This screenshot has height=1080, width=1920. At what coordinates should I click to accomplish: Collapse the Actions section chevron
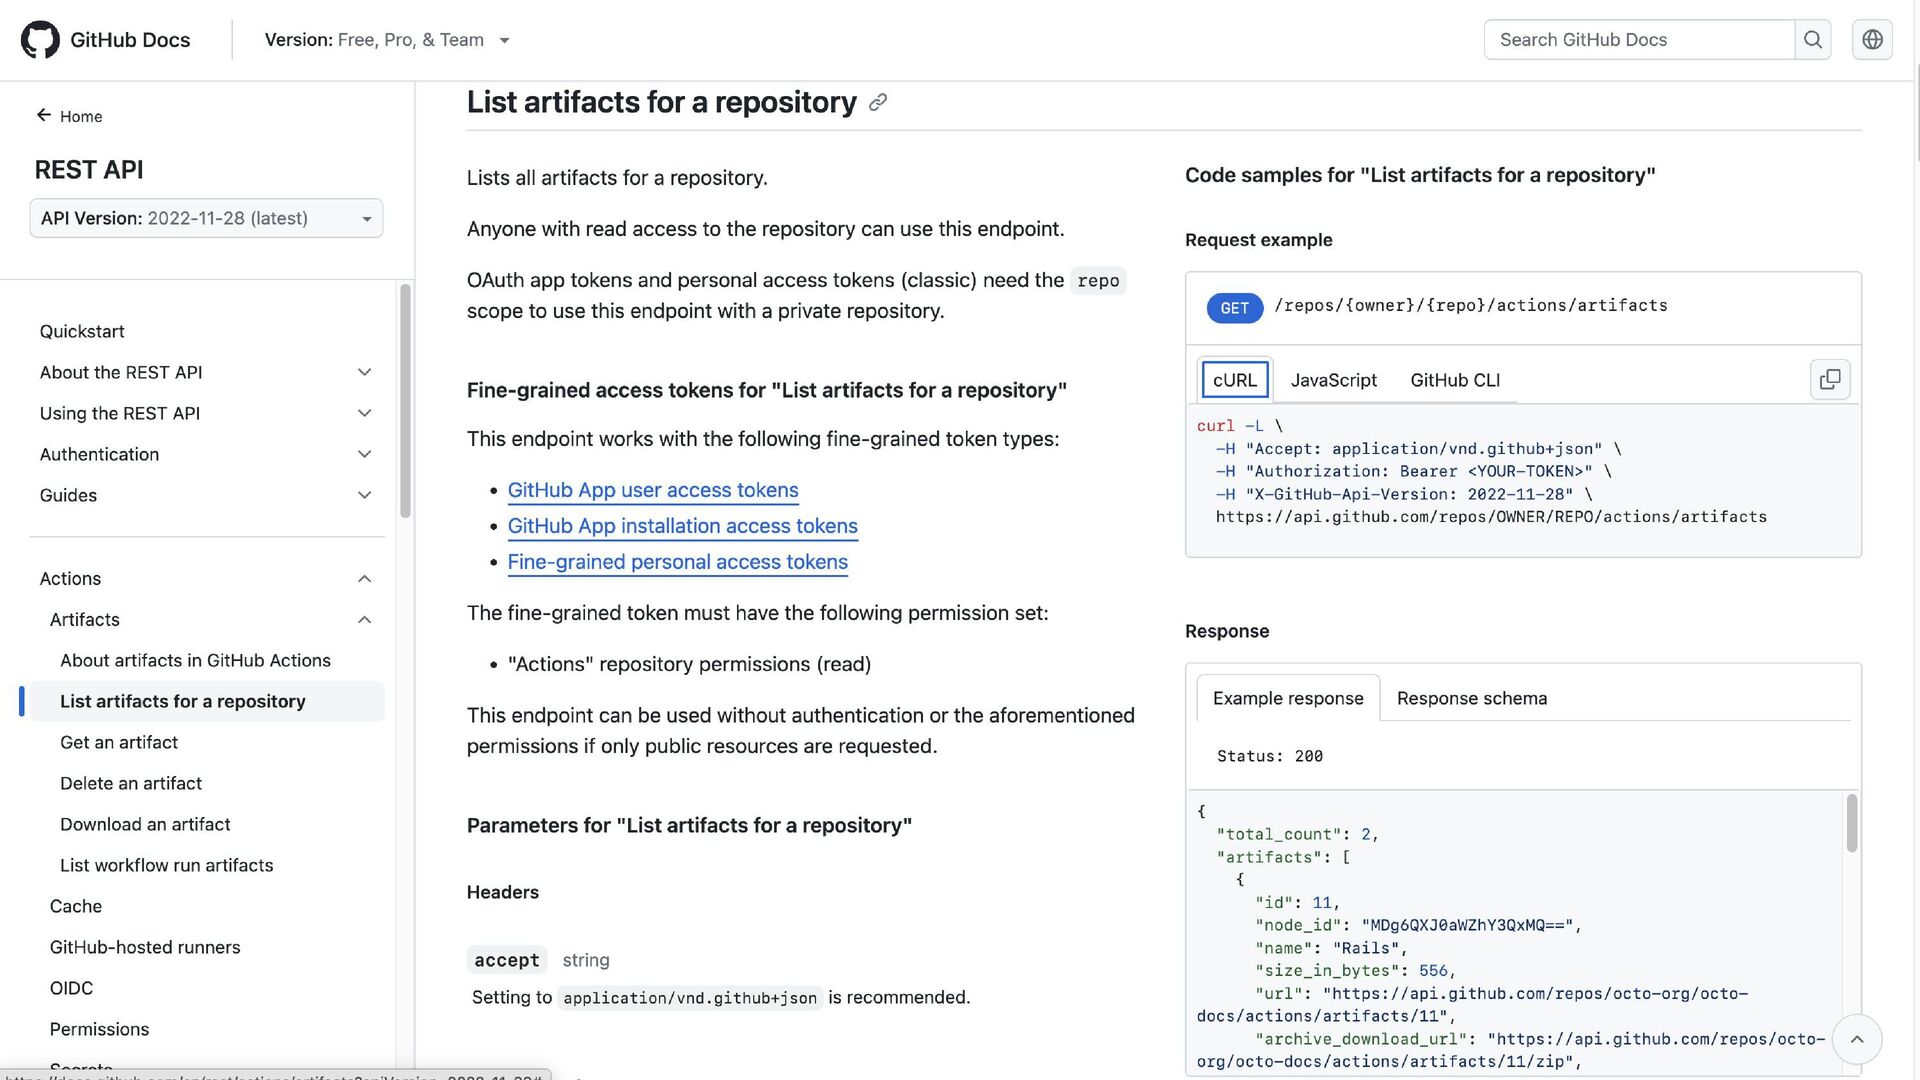(x=364, y=579)
